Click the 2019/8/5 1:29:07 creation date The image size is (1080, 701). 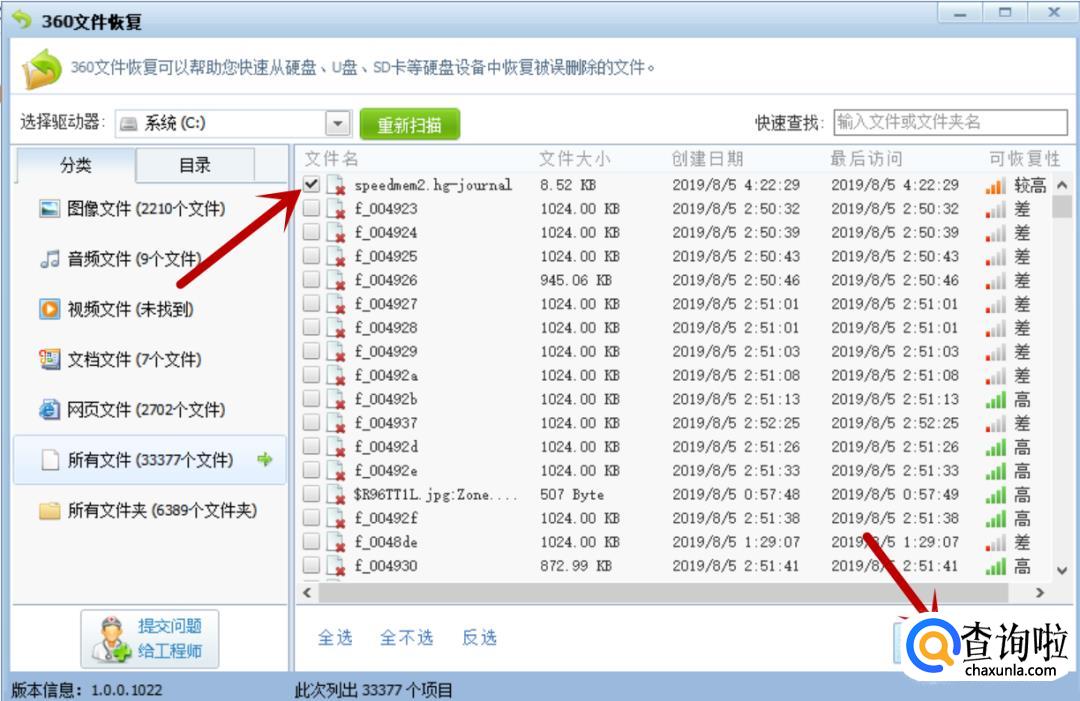point(736,543)
